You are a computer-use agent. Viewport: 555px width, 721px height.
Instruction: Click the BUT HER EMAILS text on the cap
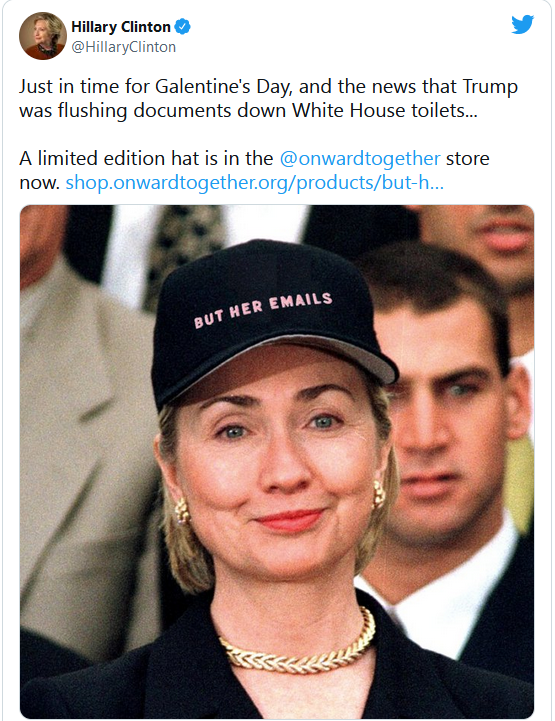[263, 310]
